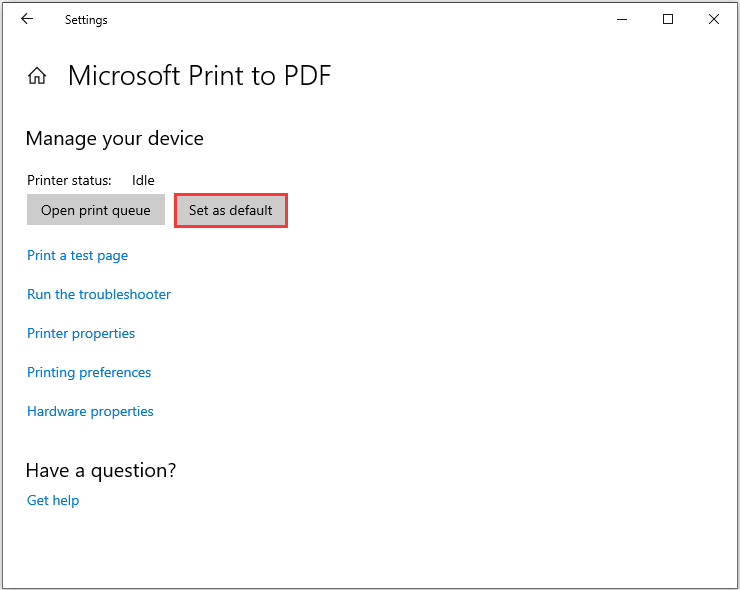Go back with the arrow icon
This screenshot has width=740, height=590.
(27, 19)
